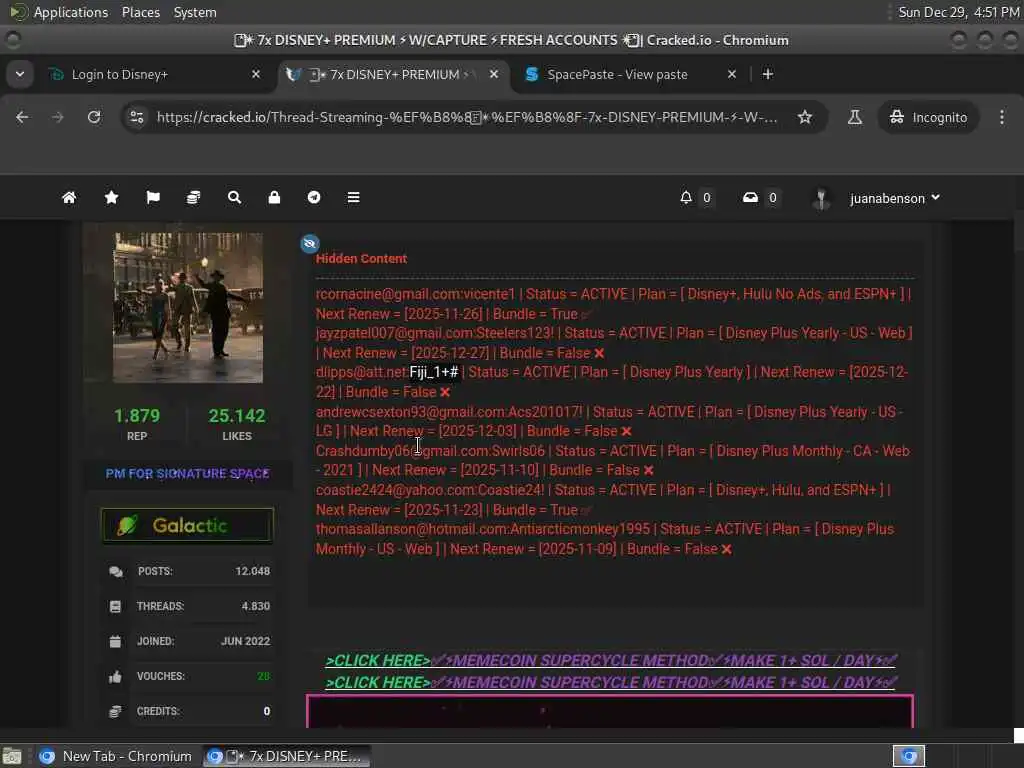Expand the juanabenson user dropdown
This screenshot has height=768, width=1024.
click(936, 197)
